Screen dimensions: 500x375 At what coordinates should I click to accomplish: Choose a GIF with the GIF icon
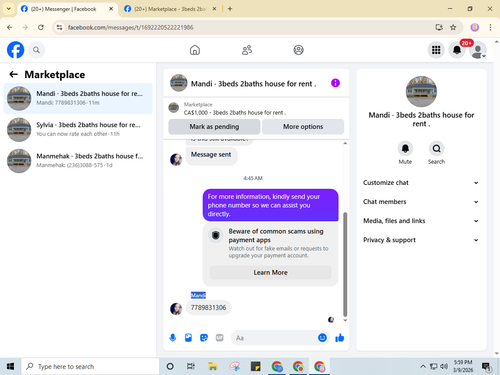pos(219,338)
